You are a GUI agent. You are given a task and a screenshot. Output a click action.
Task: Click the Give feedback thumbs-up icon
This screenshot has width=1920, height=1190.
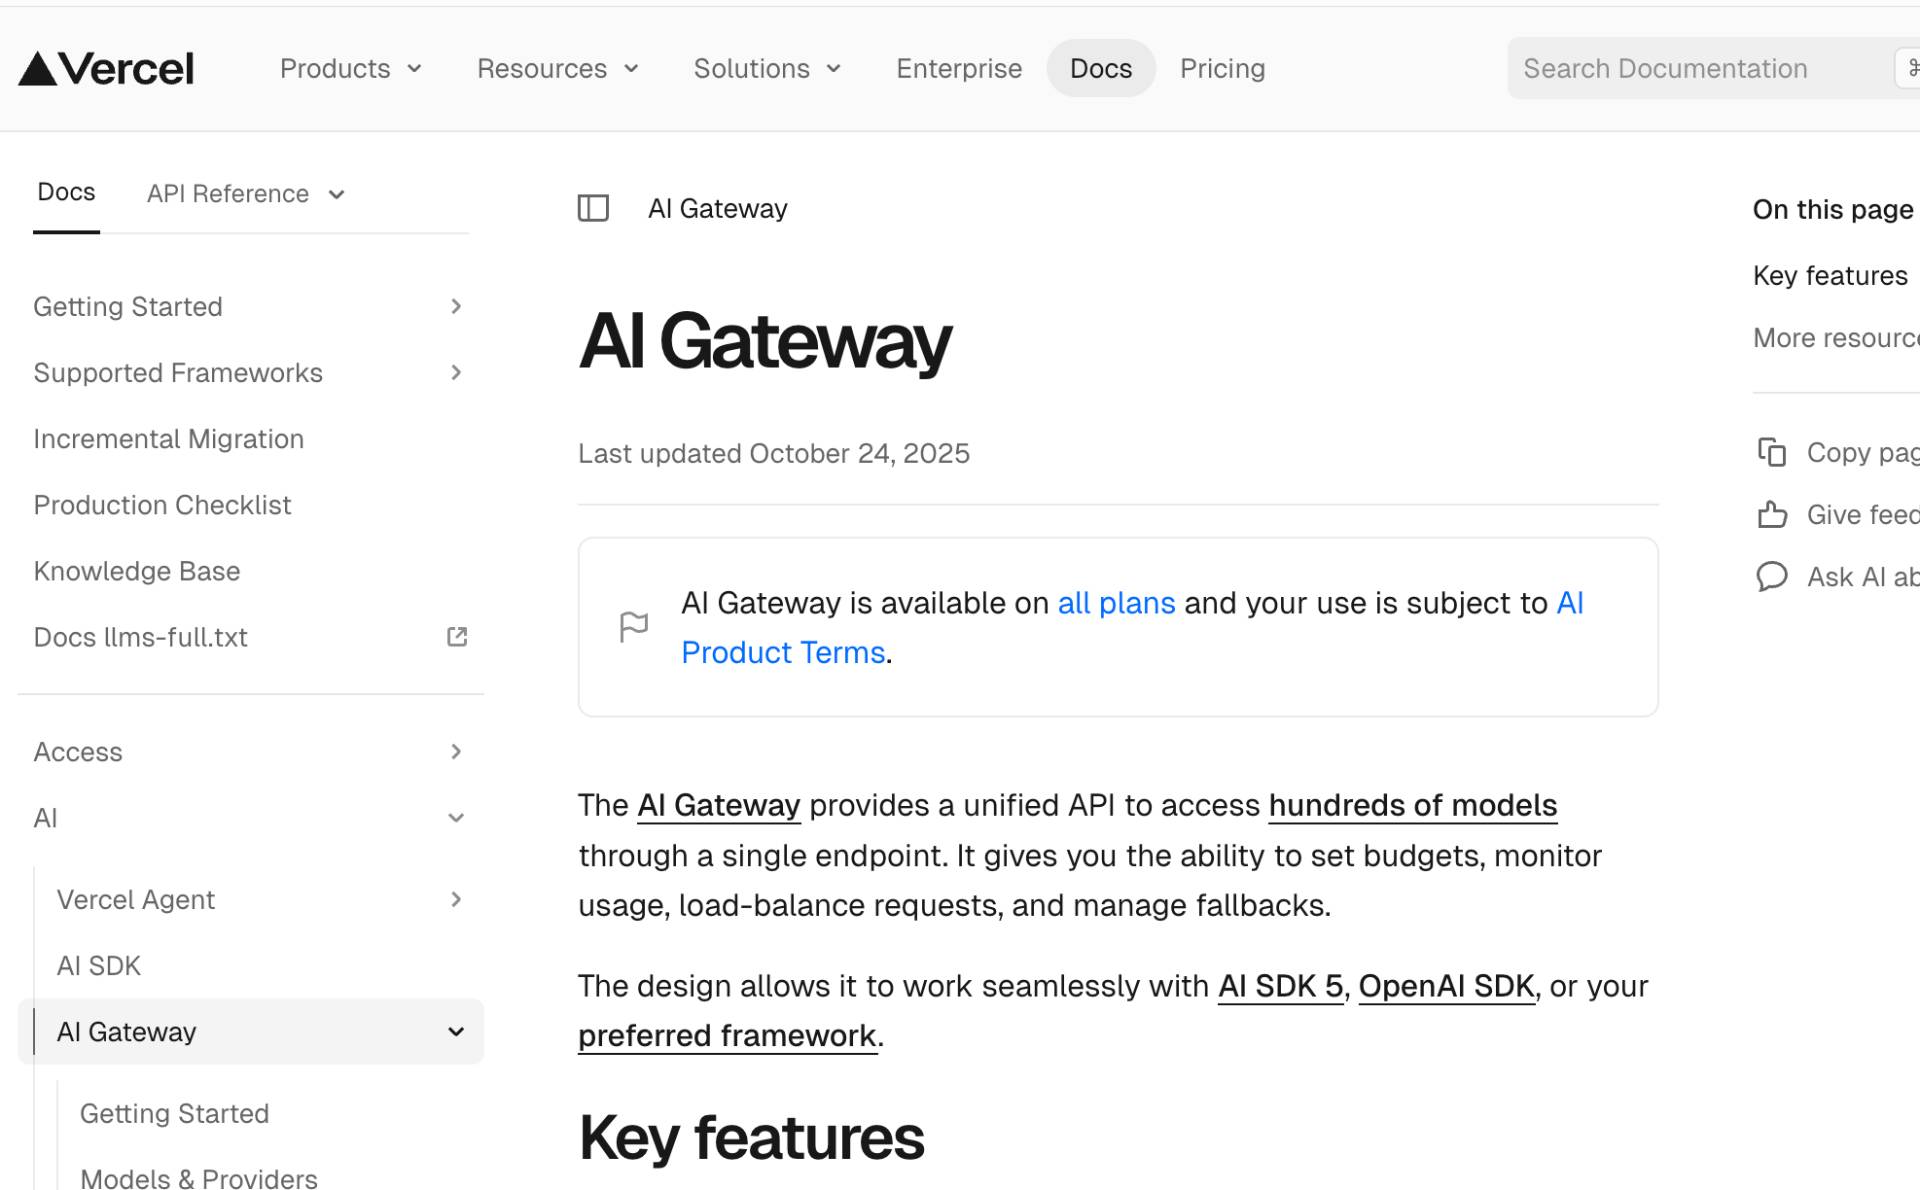pyautogui.click(x=1771, y=514)
